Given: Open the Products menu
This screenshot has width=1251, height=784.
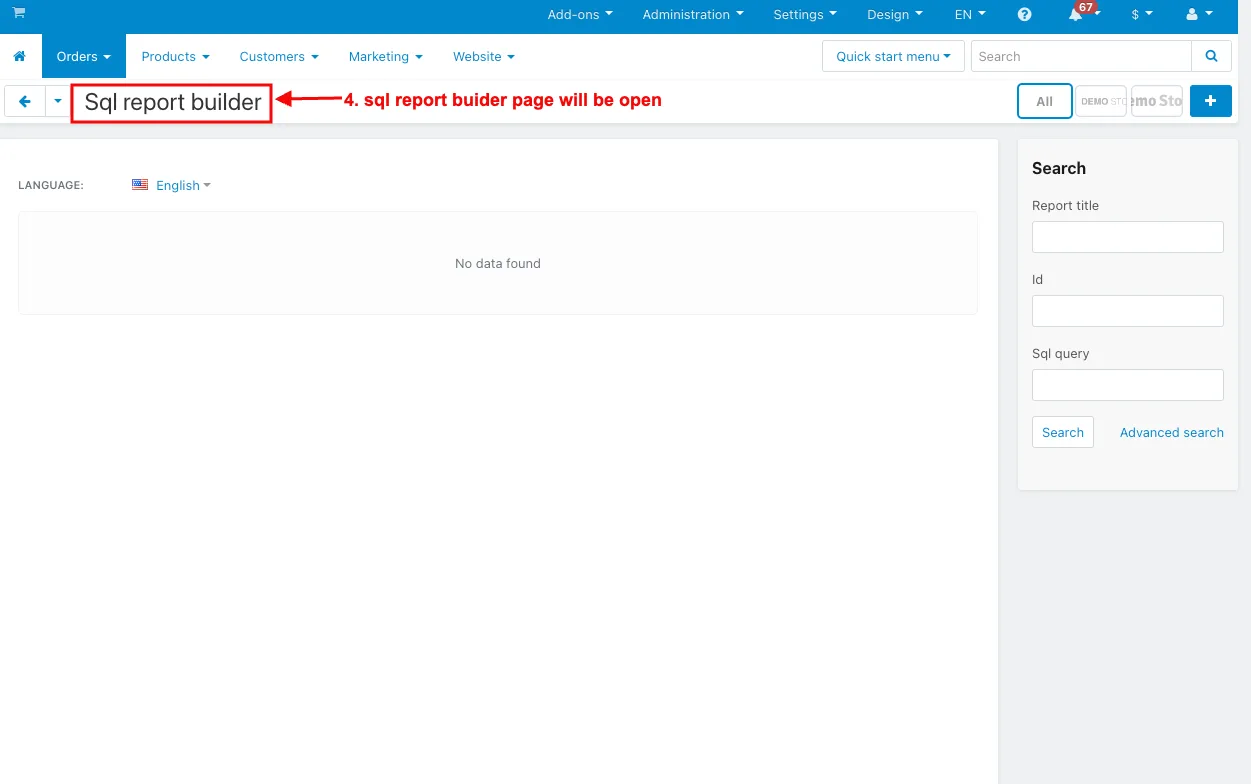Looking at the screenshot, I should (x=176, y=57).
